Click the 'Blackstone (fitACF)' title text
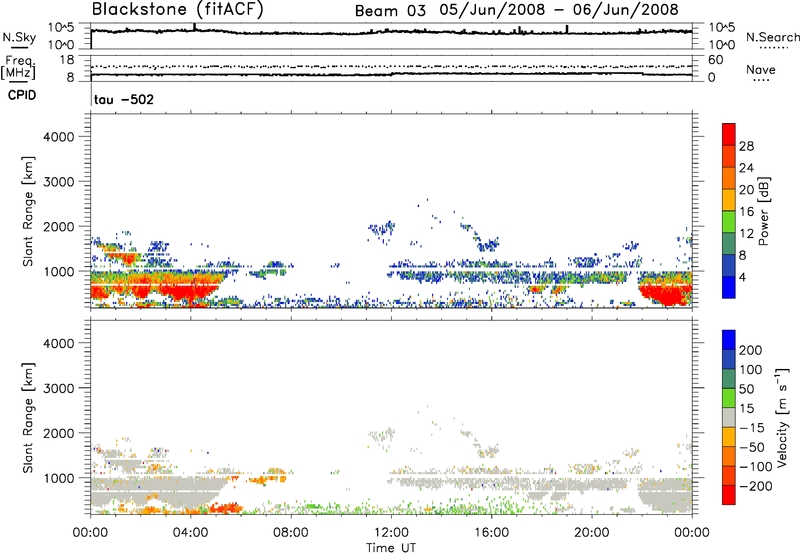This screenshot has width=800, height=554. pyautogui.click(x=178, y=10)
